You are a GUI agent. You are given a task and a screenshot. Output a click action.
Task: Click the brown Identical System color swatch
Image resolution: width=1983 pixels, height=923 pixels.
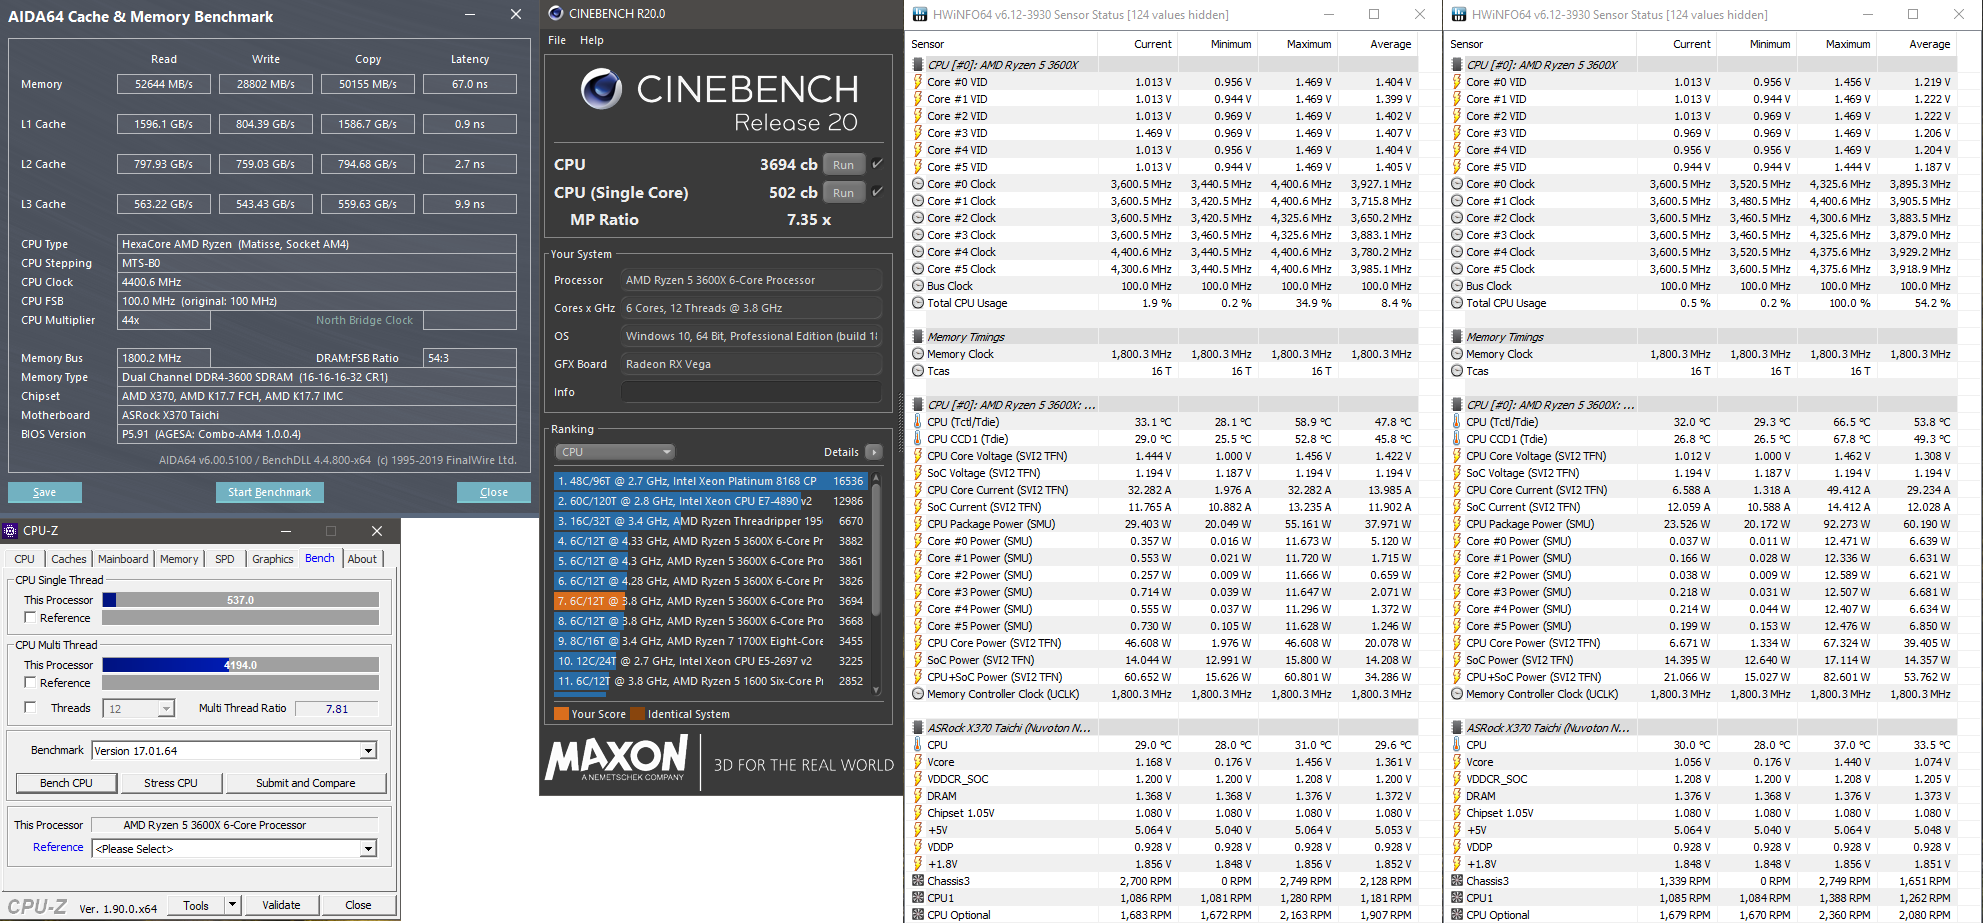[x=637, y=714]
